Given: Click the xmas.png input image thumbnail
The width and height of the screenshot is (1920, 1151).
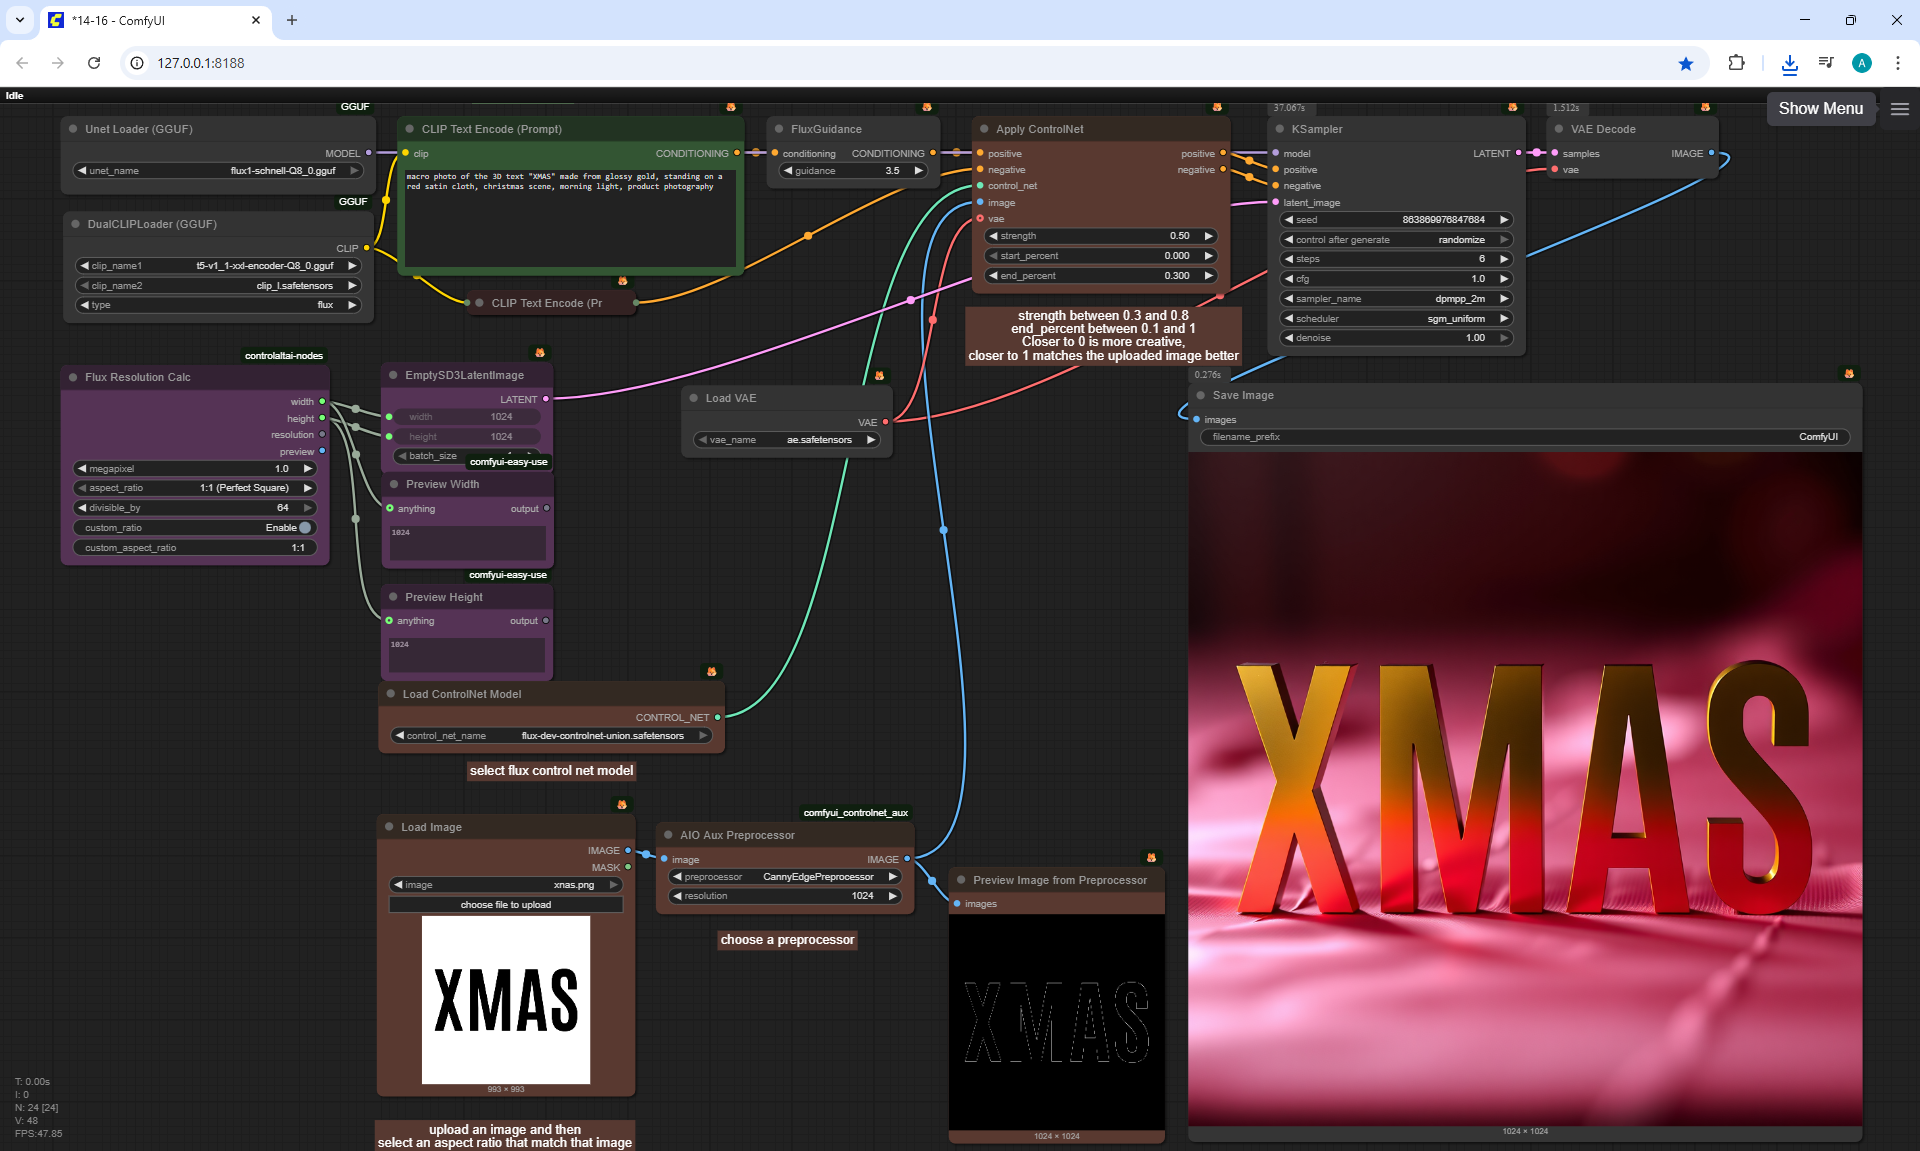Looking at the screenshot, I should [x=505, y=1000].
